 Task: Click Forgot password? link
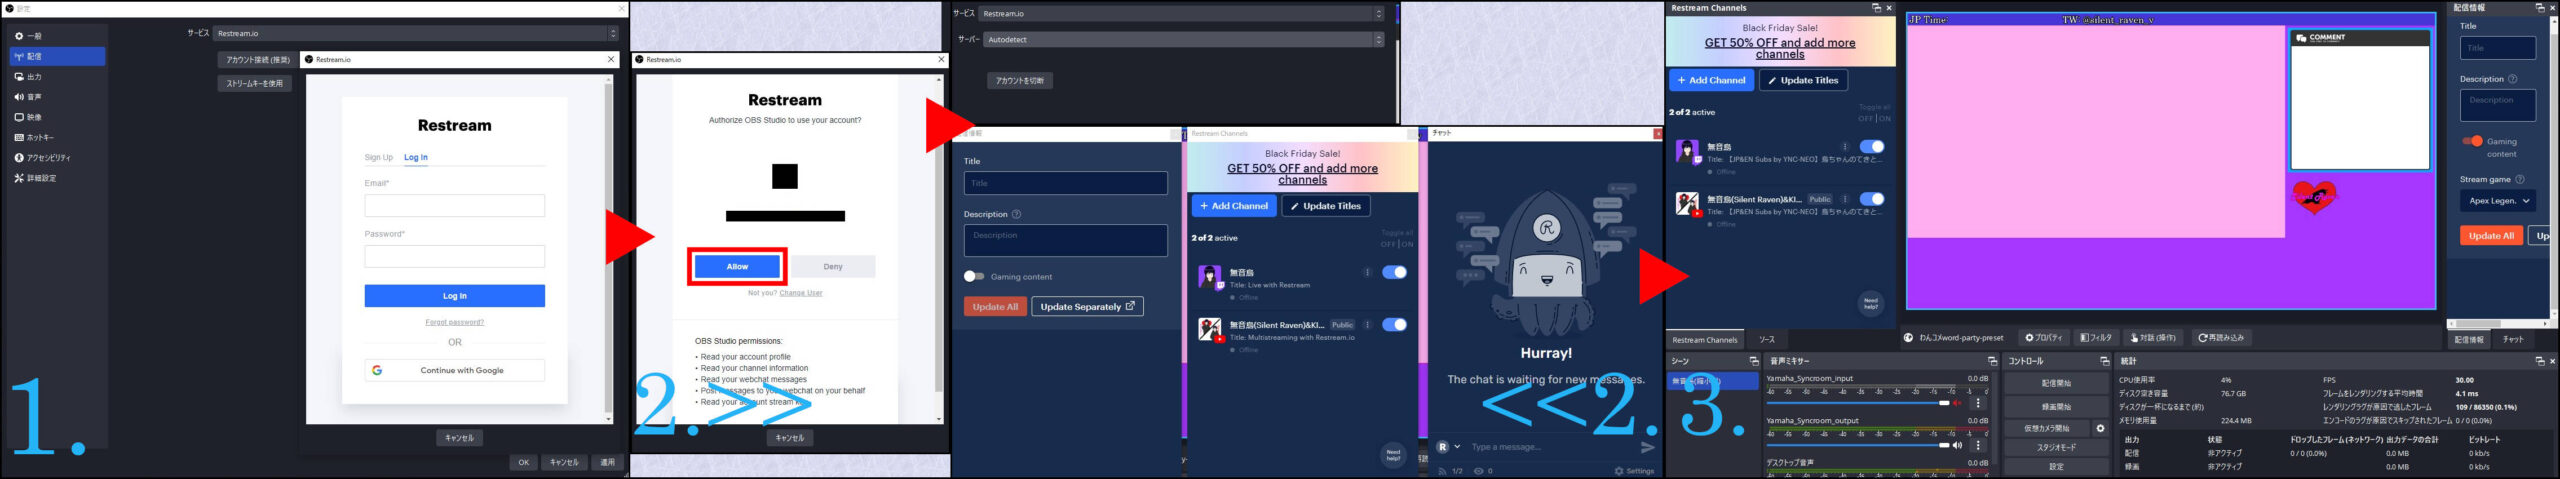(454, 322)
